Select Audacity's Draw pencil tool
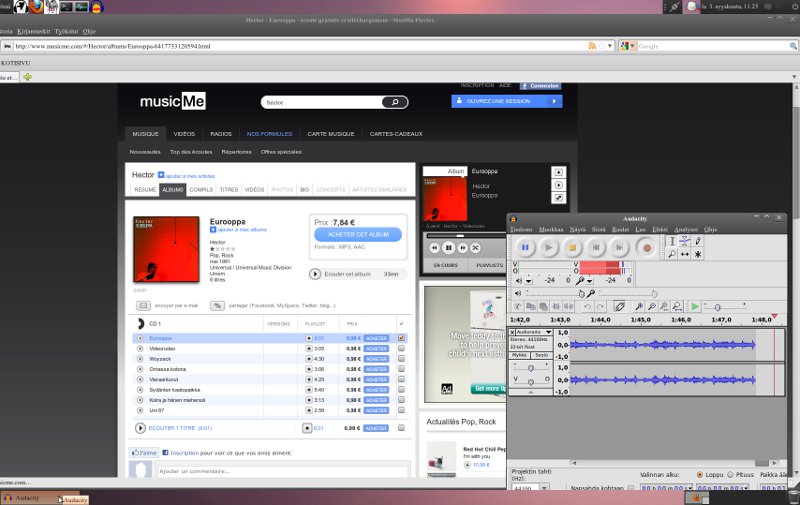The image size is (800, 505). click(x=697, y=241)
